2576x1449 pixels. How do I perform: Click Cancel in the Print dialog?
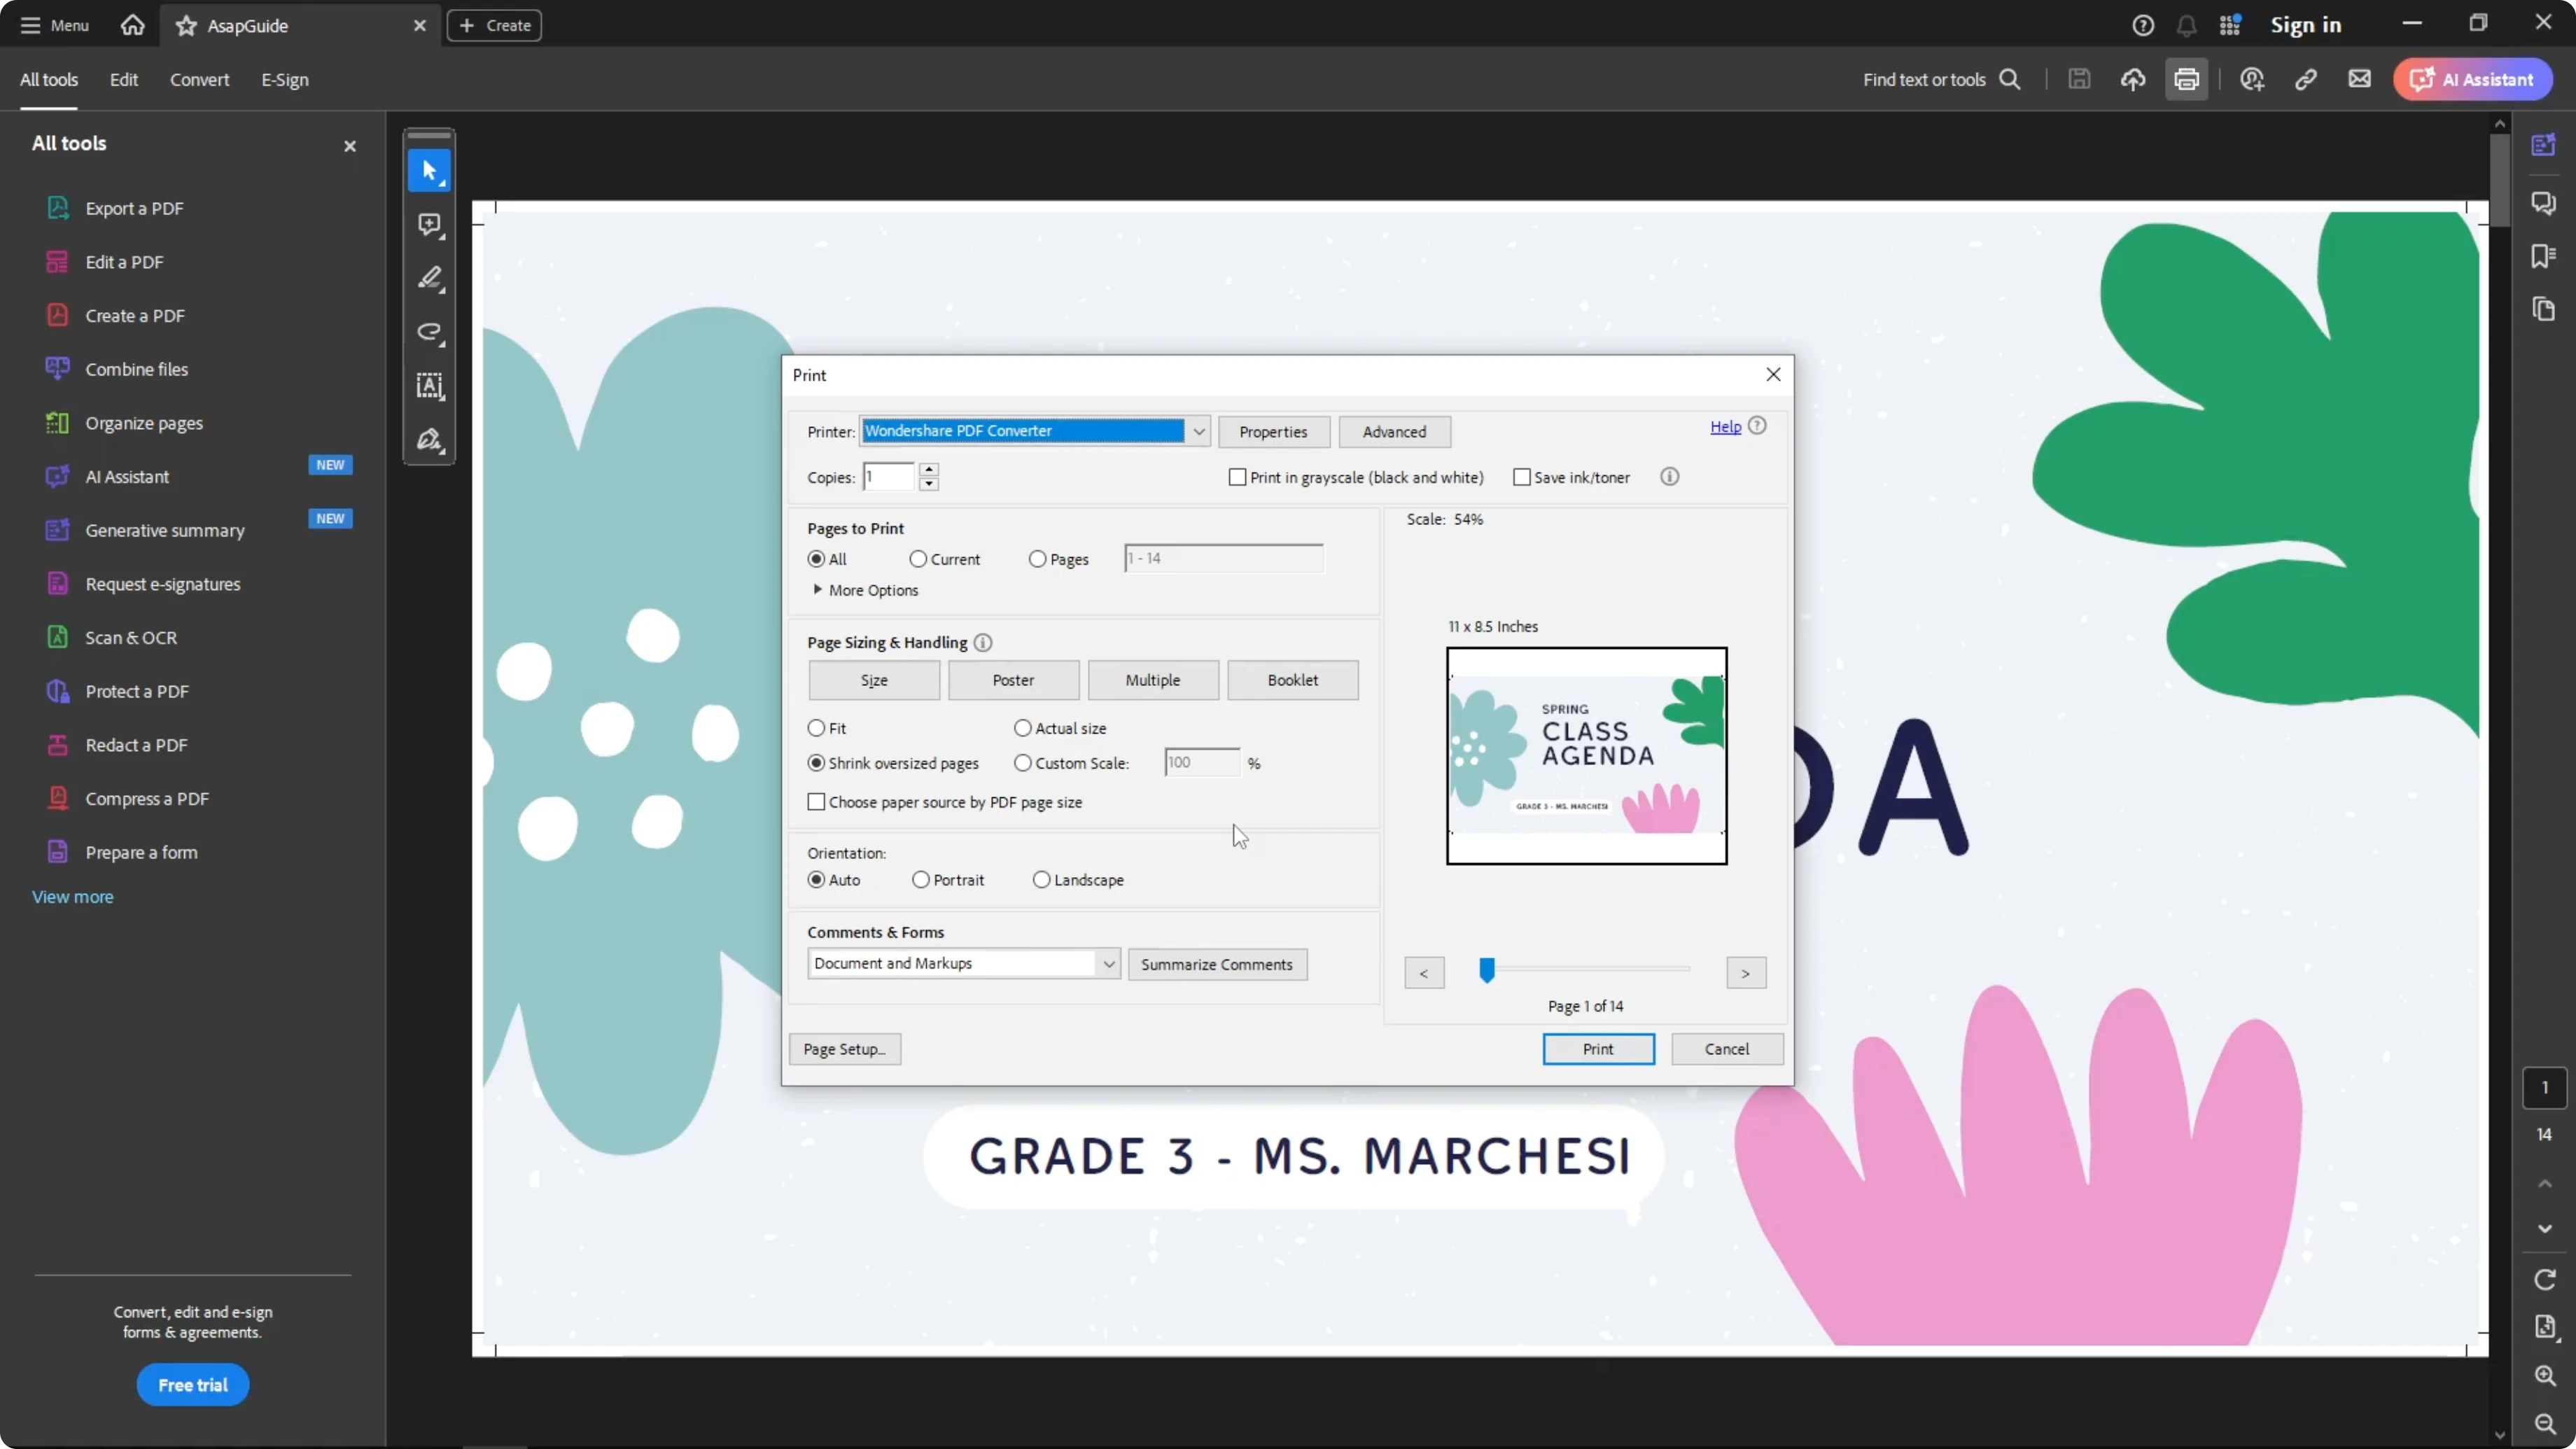point(1726,1049)
